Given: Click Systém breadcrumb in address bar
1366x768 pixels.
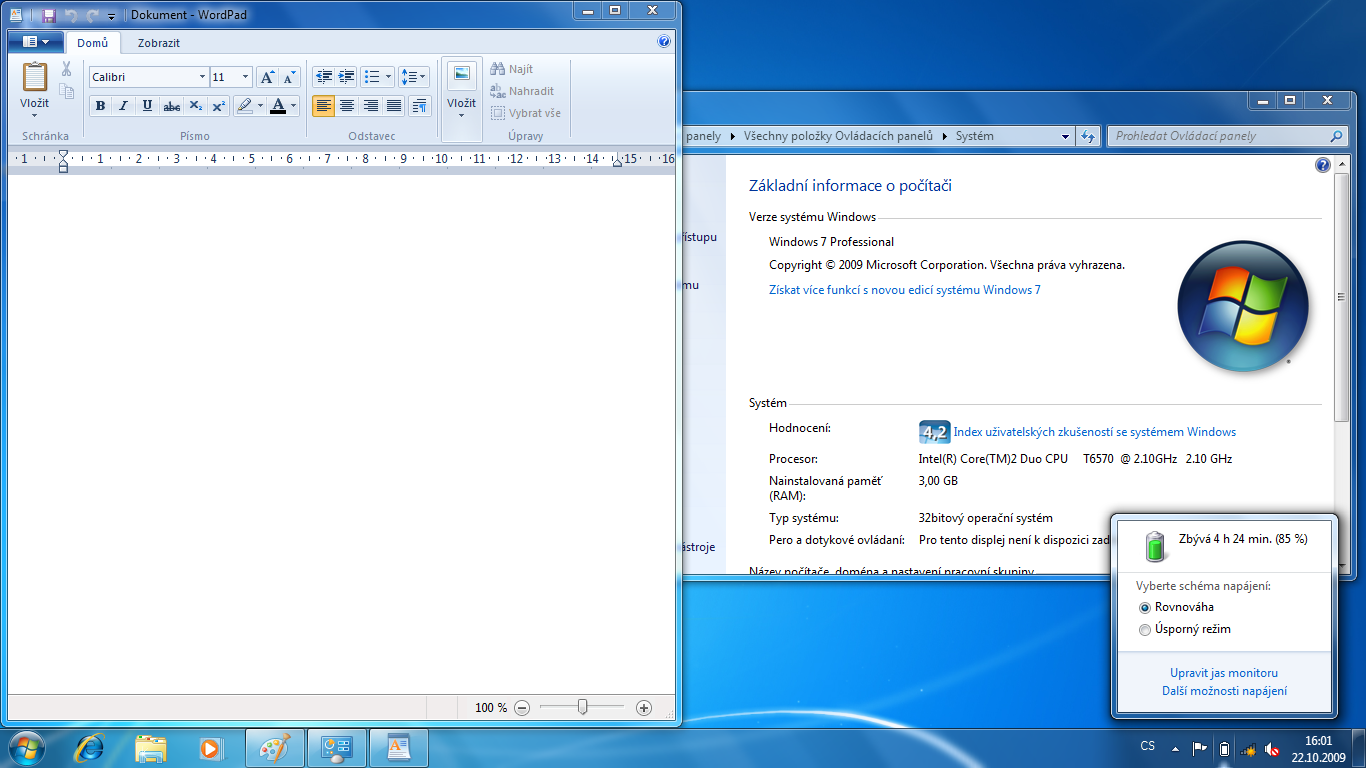Looking at the screenshot, I should [x=974, y=136].
